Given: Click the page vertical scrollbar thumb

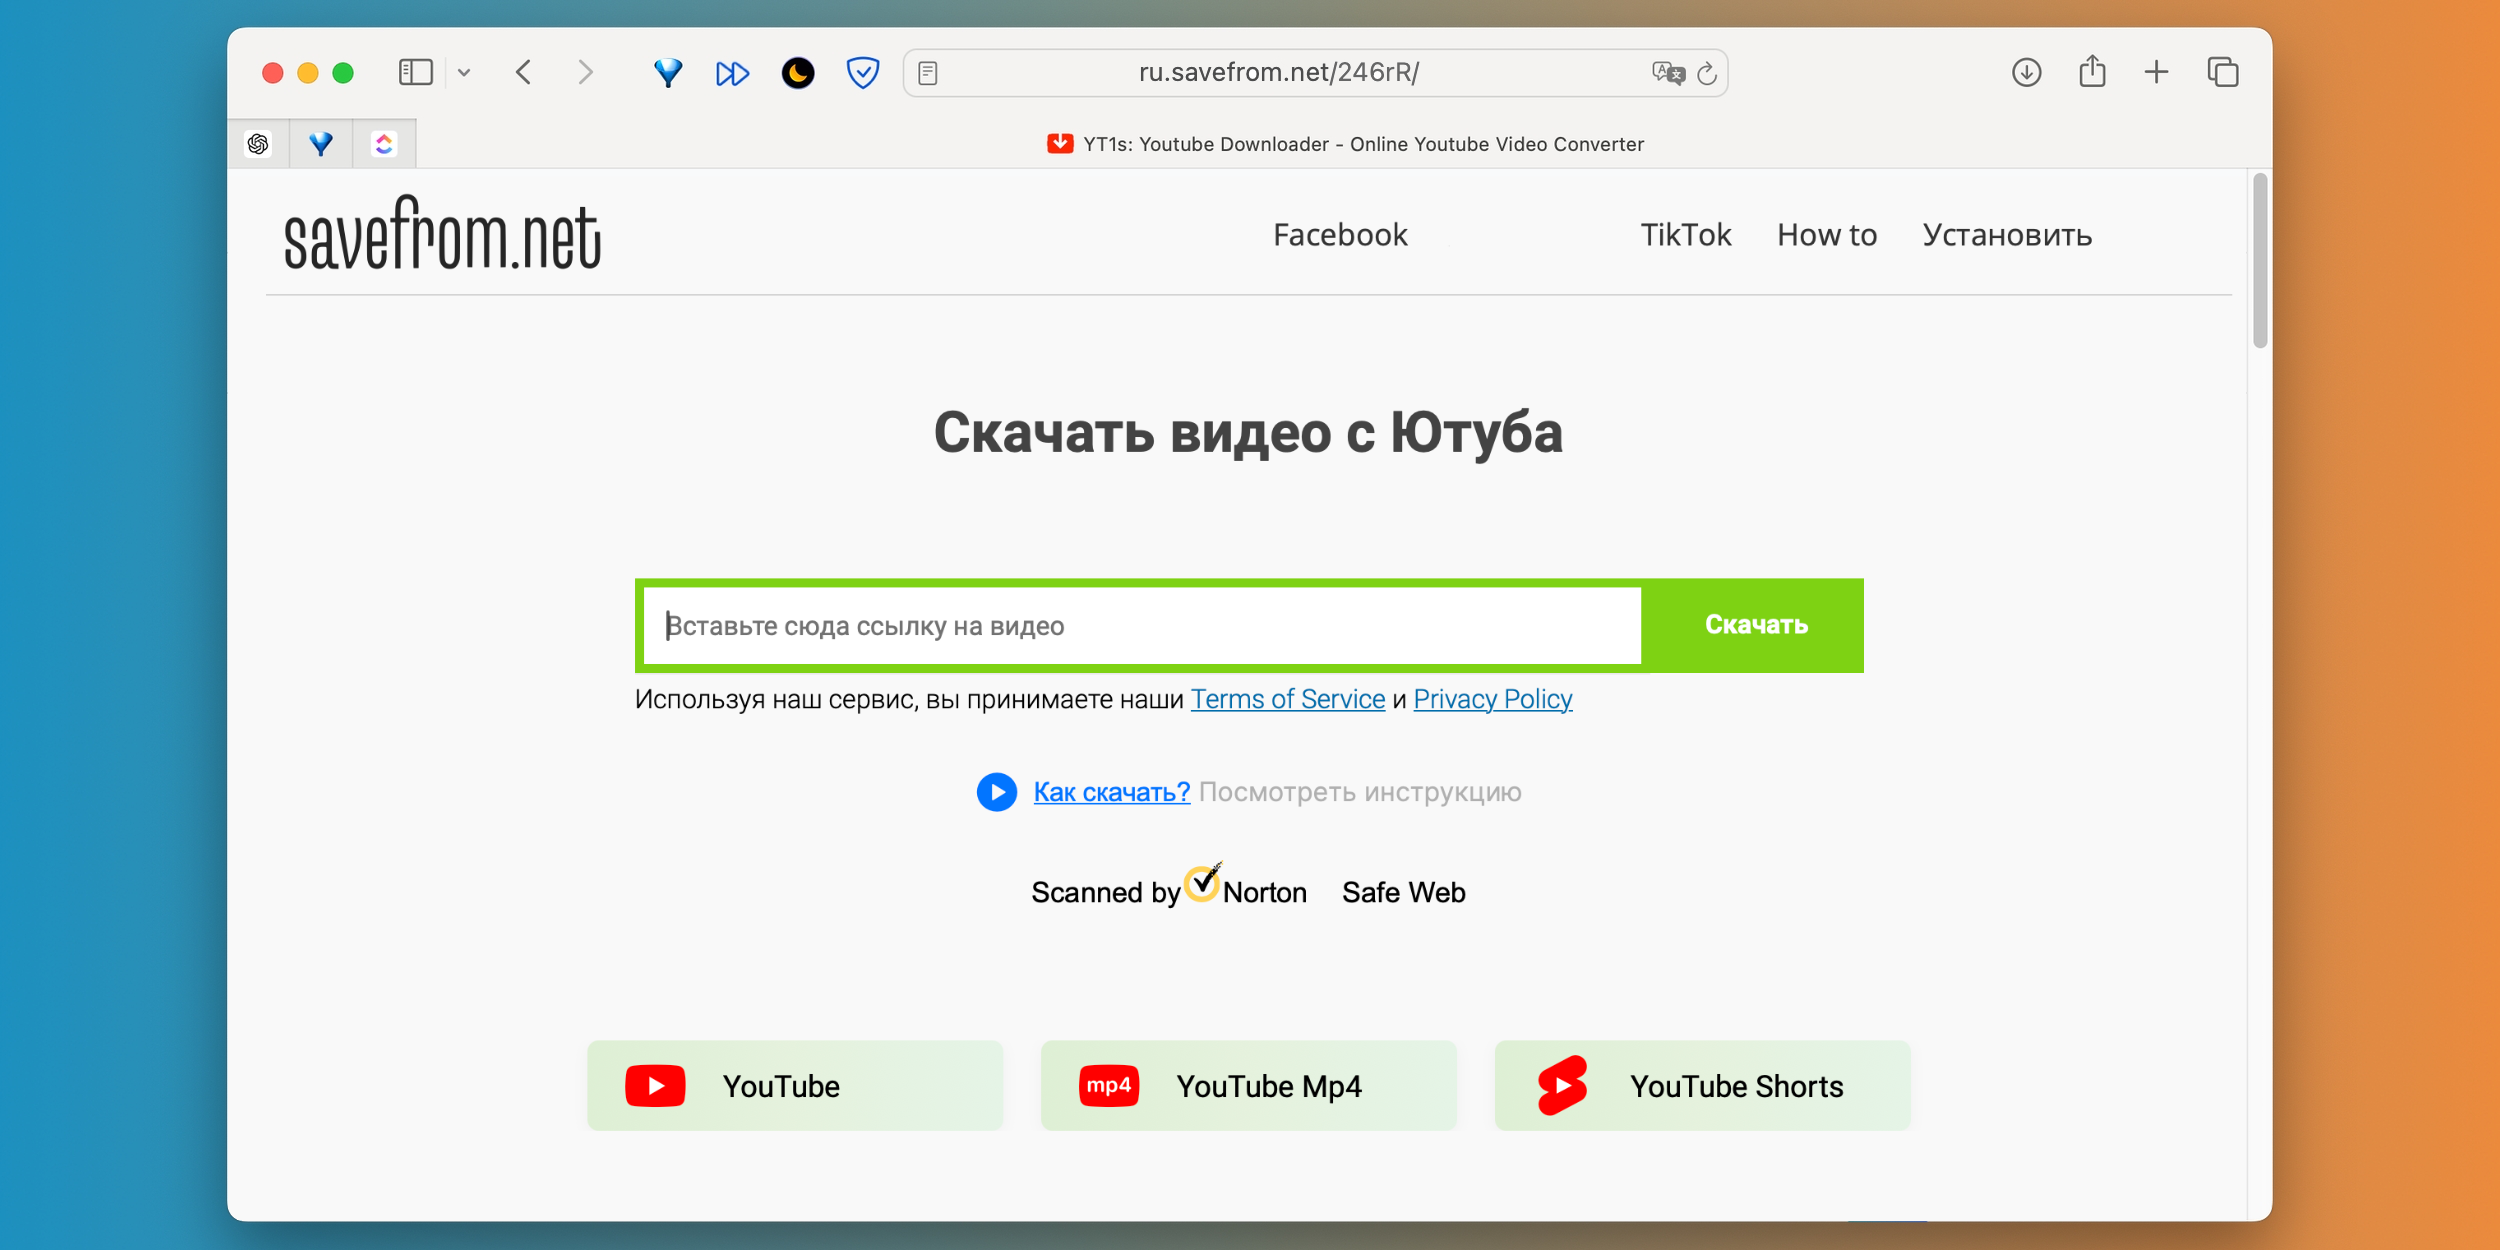Looking at the screenshot, I should tap(2259, 261).
